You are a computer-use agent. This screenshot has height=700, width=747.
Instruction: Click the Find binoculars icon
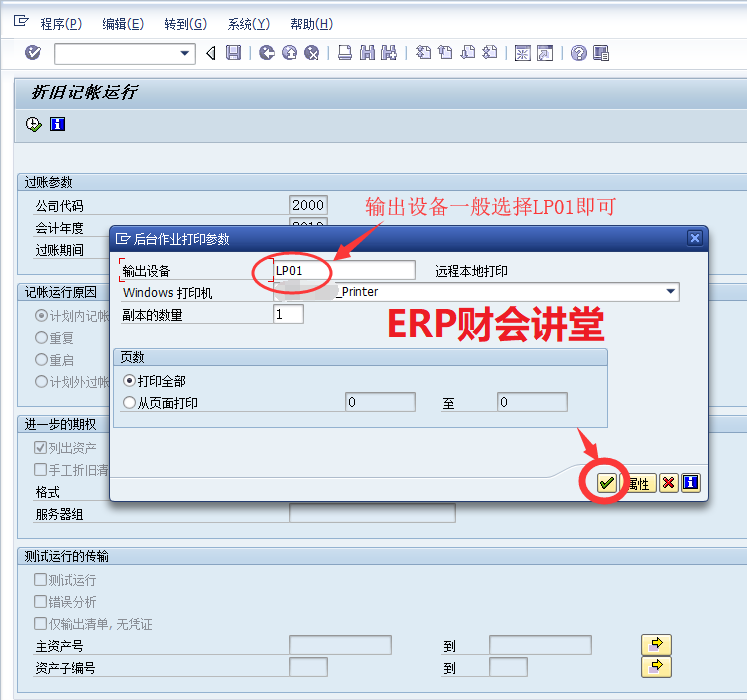(367, 52)
